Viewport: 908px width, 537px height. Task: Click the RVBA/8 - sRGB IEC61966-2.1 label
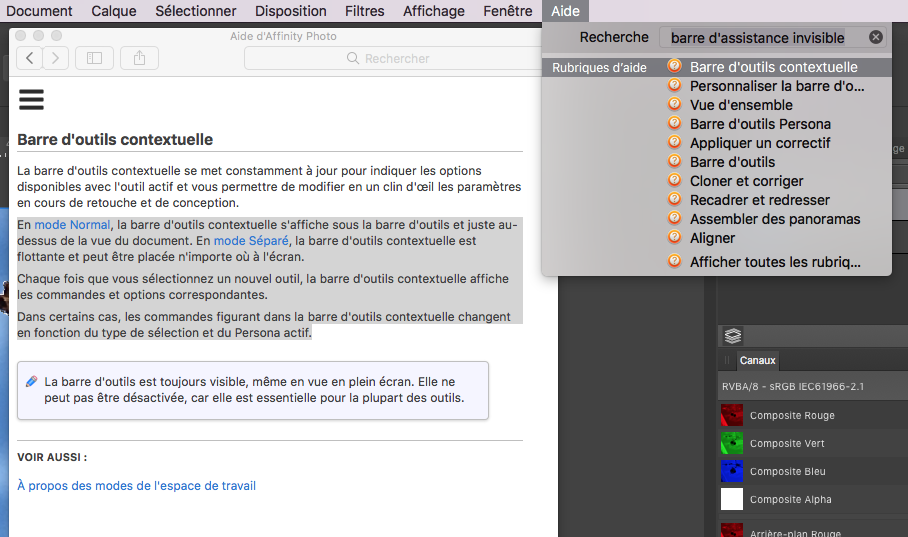793,386
